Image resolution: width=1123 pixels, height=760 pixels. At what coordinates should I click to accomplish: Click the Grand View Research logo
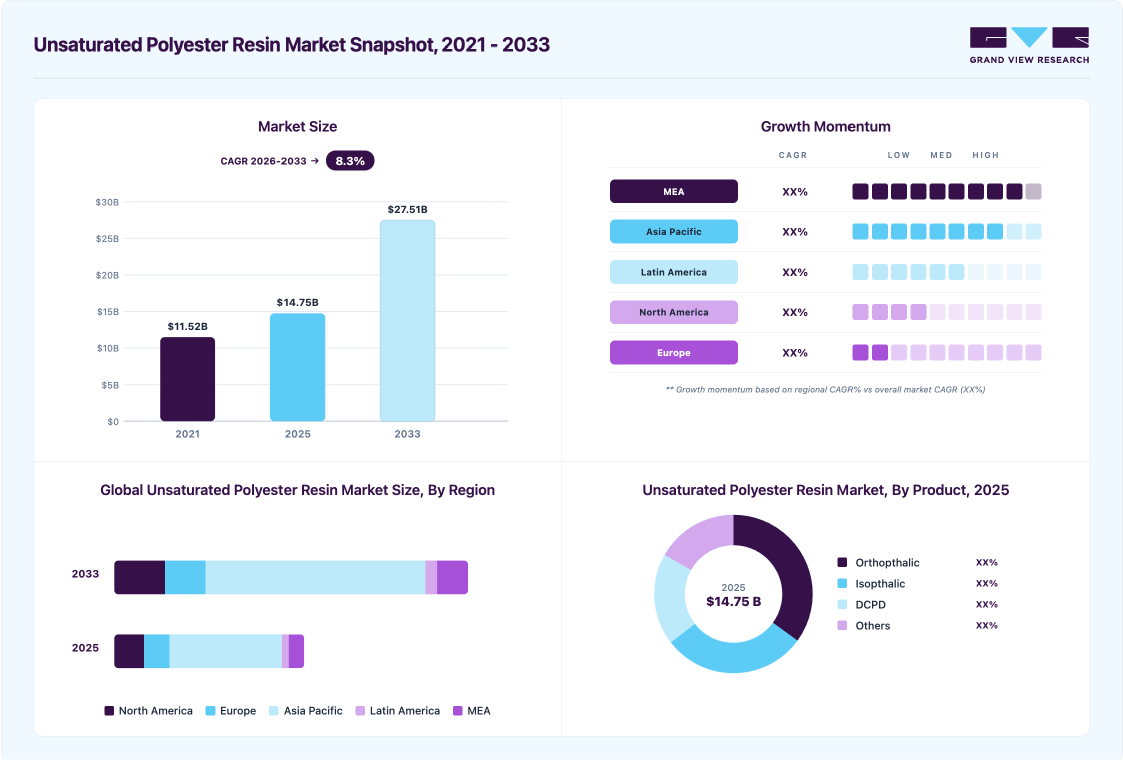click(x=1029, y=45)
